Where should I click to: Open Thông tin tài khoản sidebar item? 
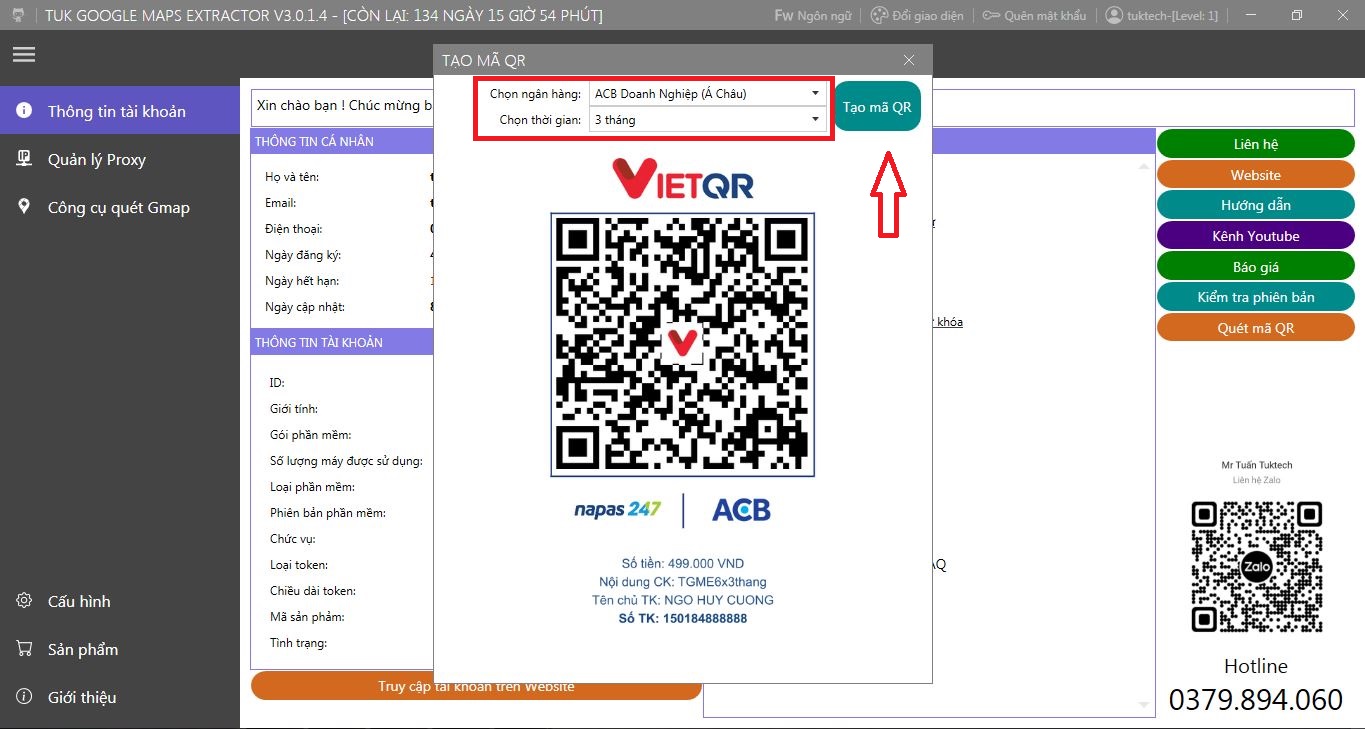116,112
